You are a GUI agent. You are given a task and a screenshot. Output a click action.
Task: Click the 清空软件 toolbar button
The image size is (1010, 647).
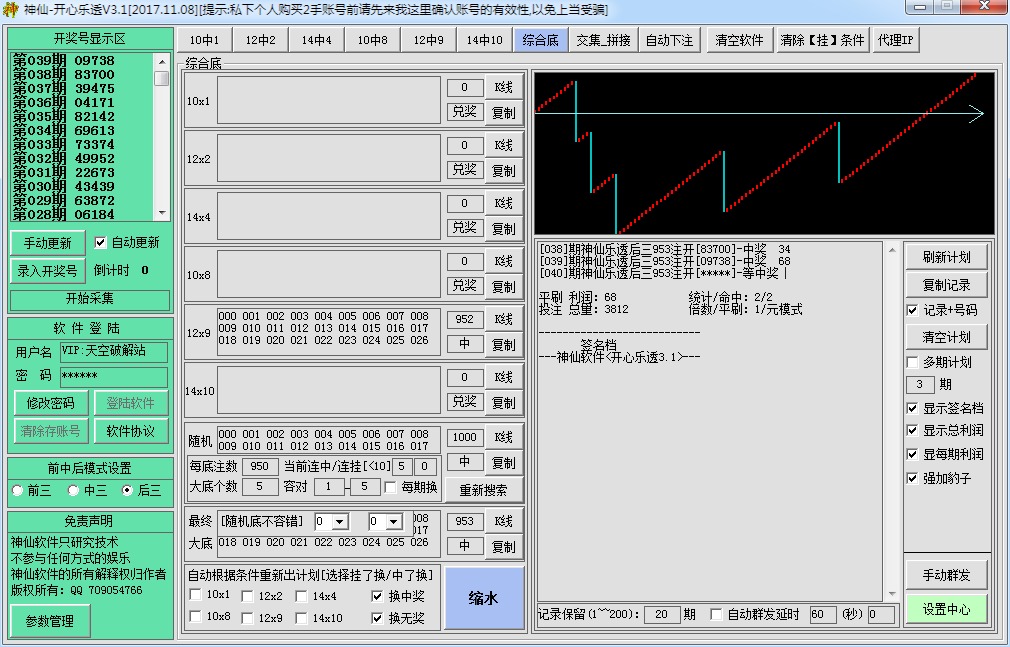click(x=738, y=41)
